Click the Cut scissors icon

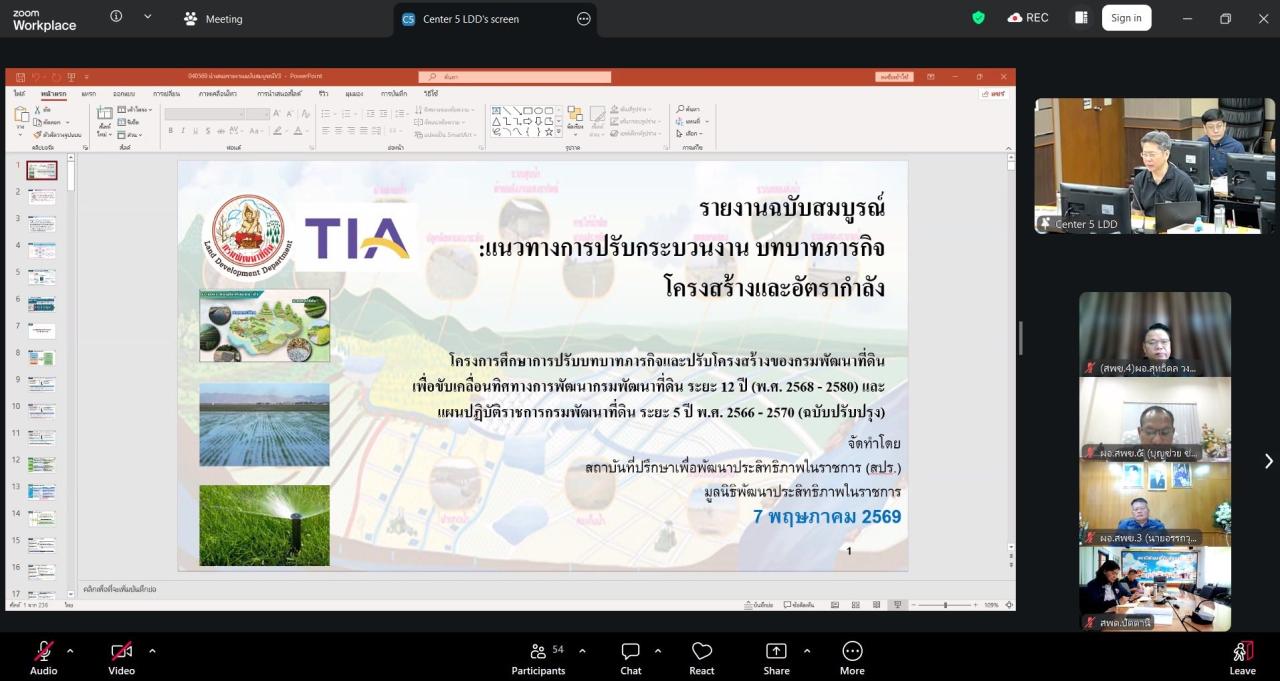(38, 109)
